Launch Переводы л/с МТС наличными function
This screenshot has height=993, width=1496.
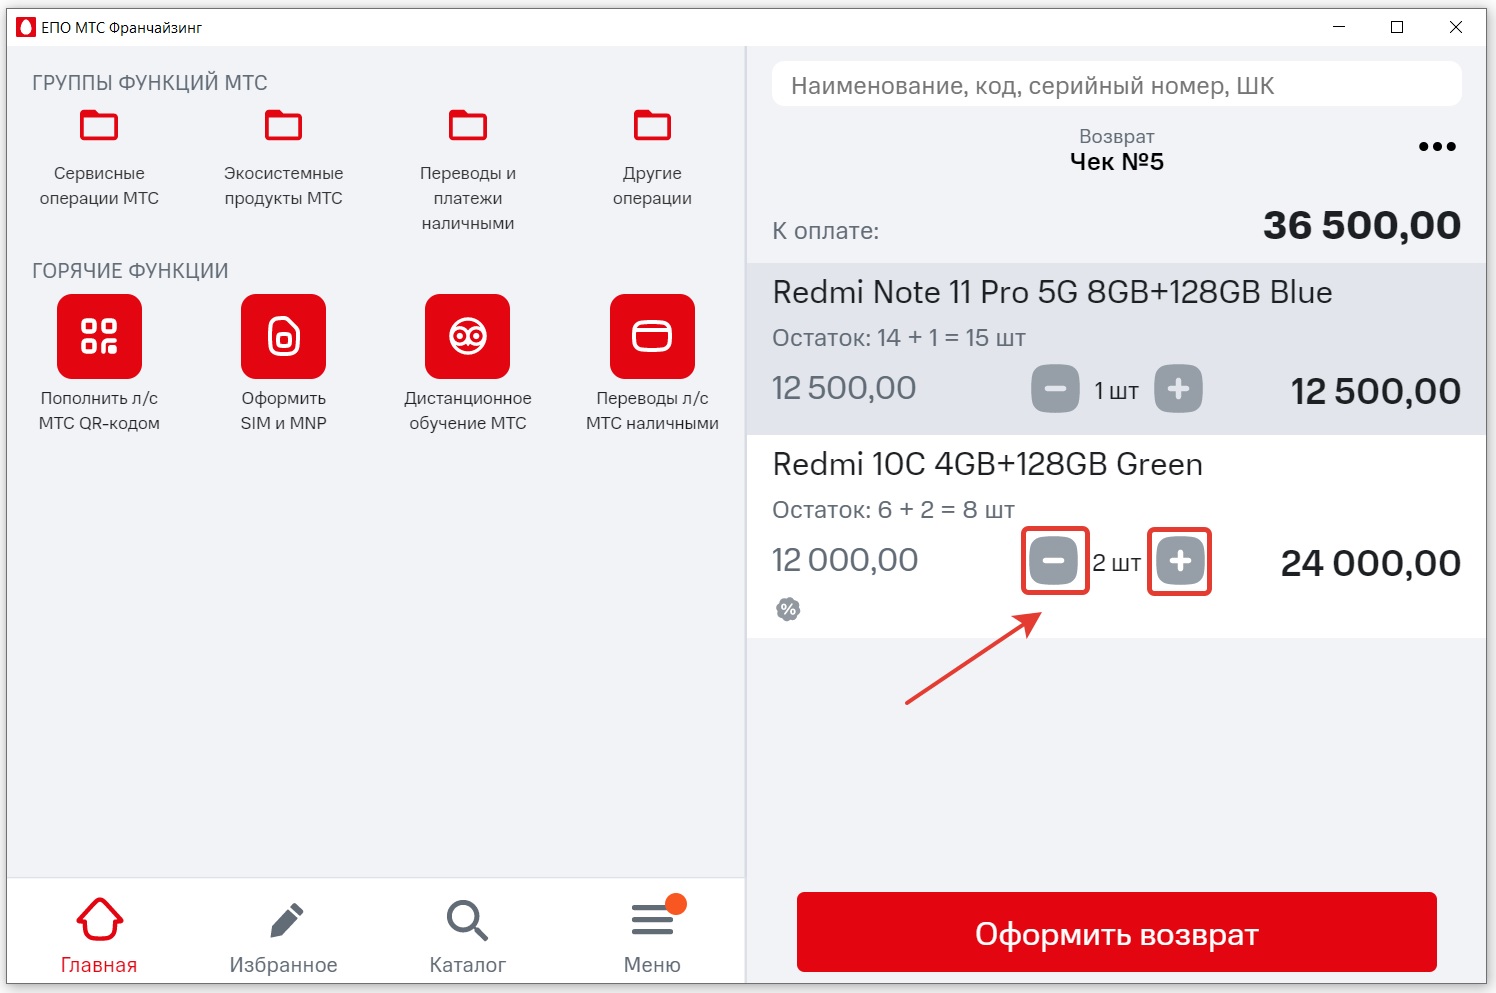coord(652,337)
